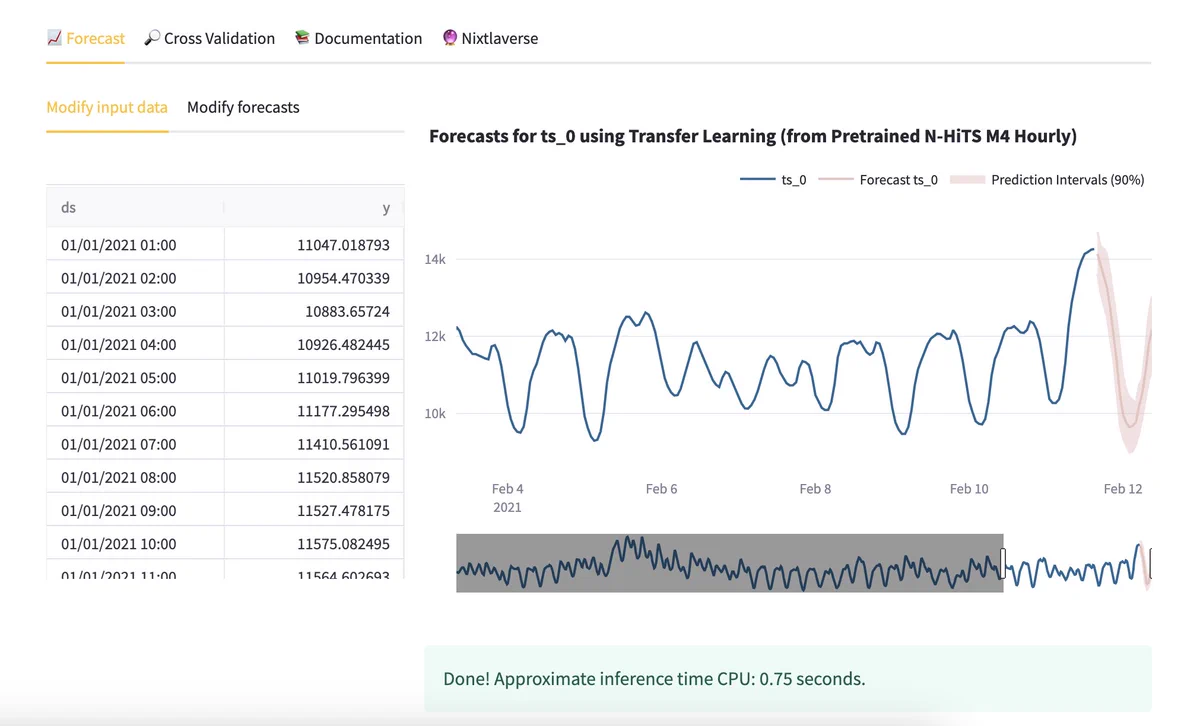Toggle the Forecast ts_0 legend entry
This screenshot has height=726, width=1200.
coord(878,180)
